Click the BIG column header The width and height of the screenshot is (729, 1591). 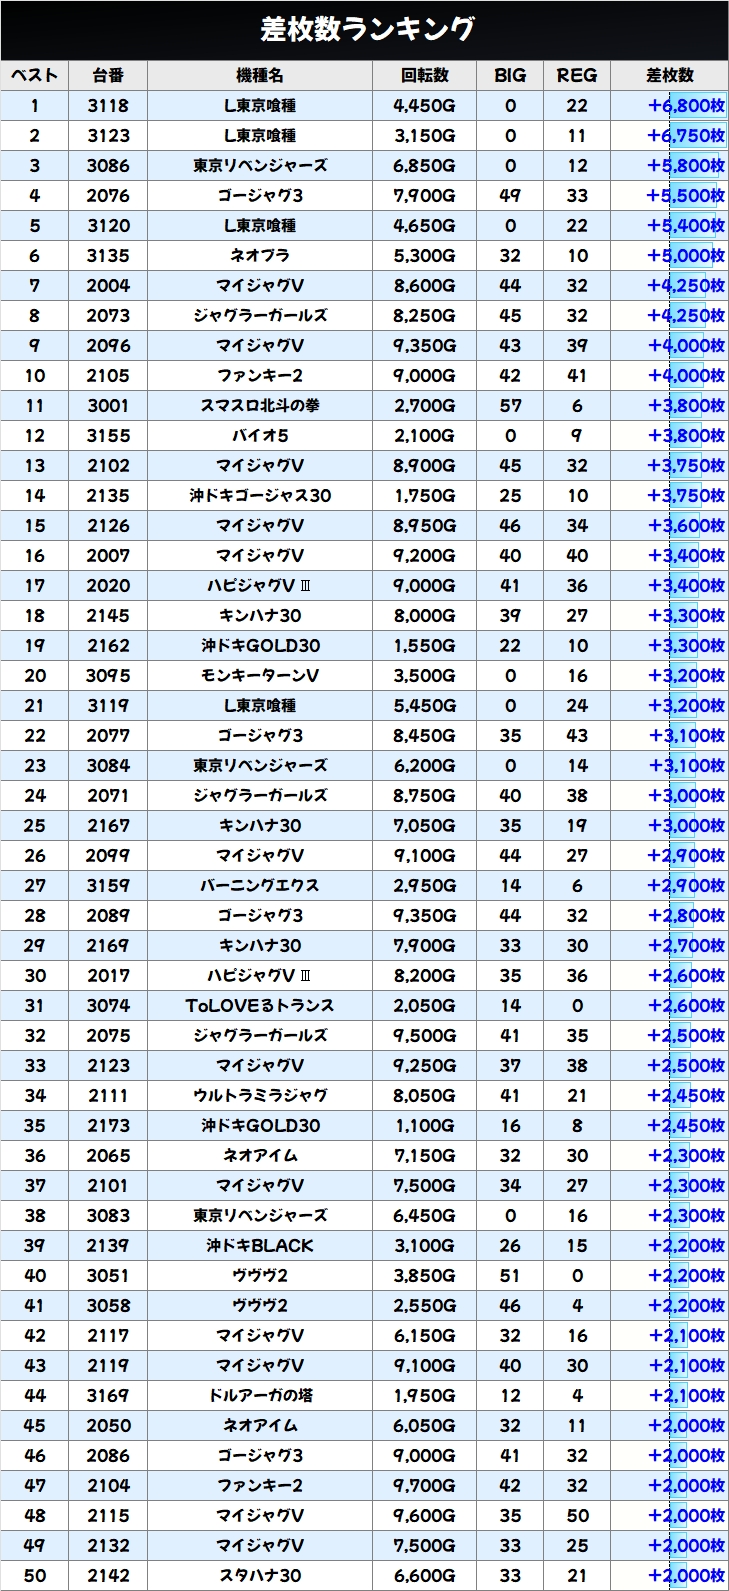pos(510,75)
